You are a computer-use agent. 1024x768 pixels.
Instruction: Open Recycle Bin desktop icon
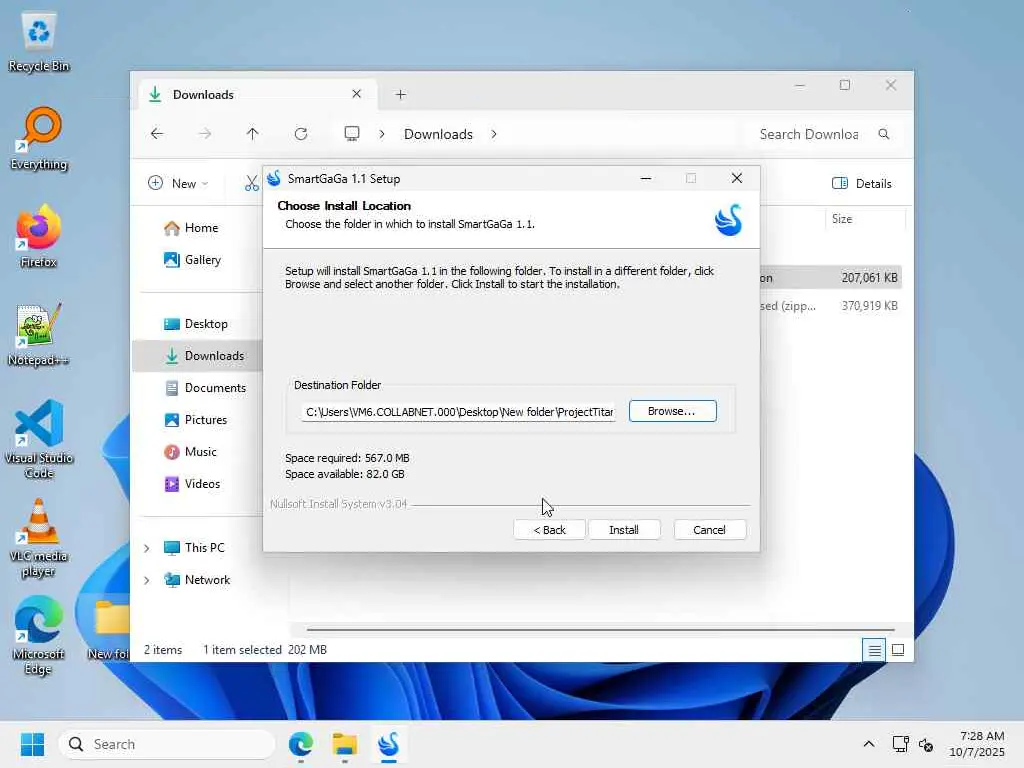(39, 41)
